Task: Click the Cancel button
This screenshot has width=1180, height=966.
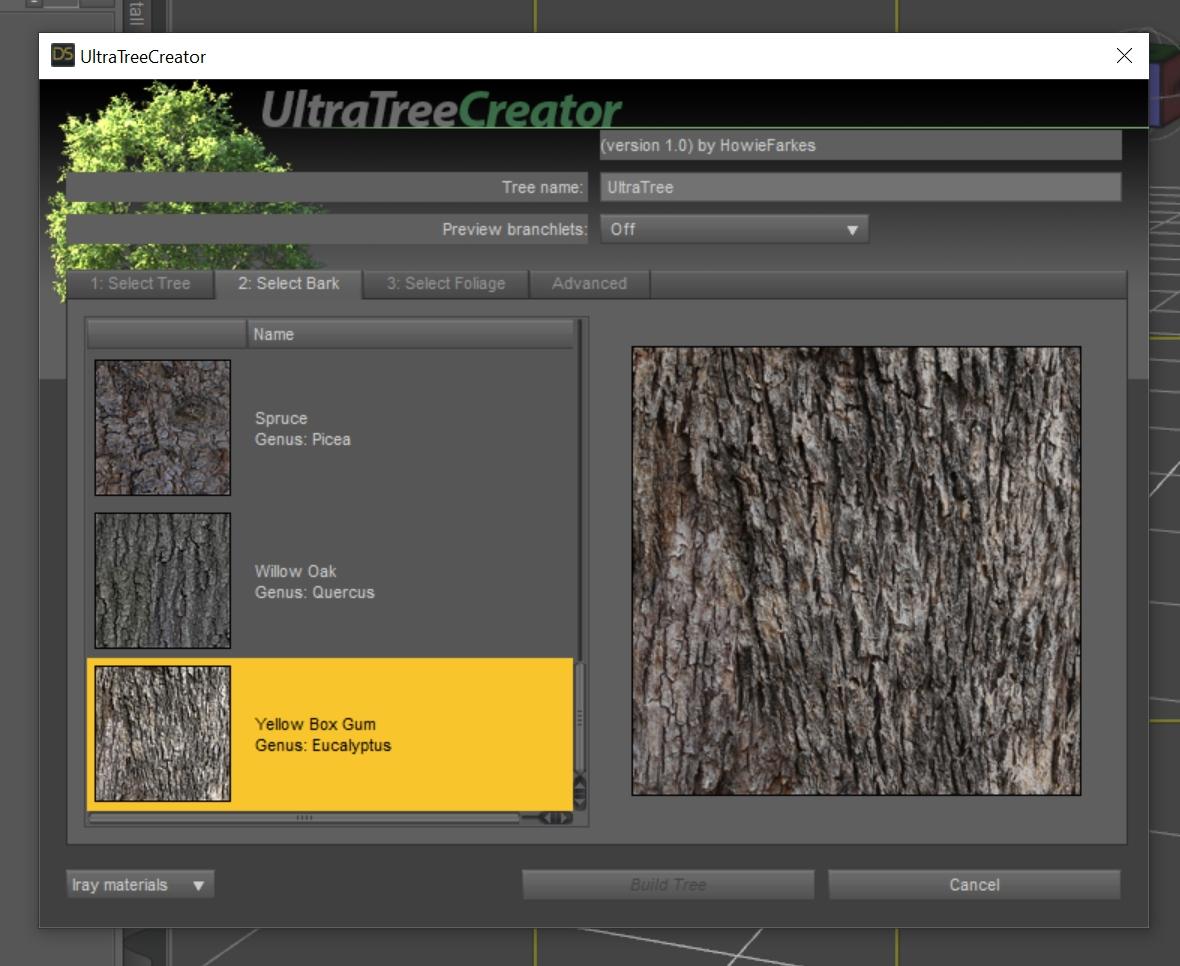Action: 975,885
